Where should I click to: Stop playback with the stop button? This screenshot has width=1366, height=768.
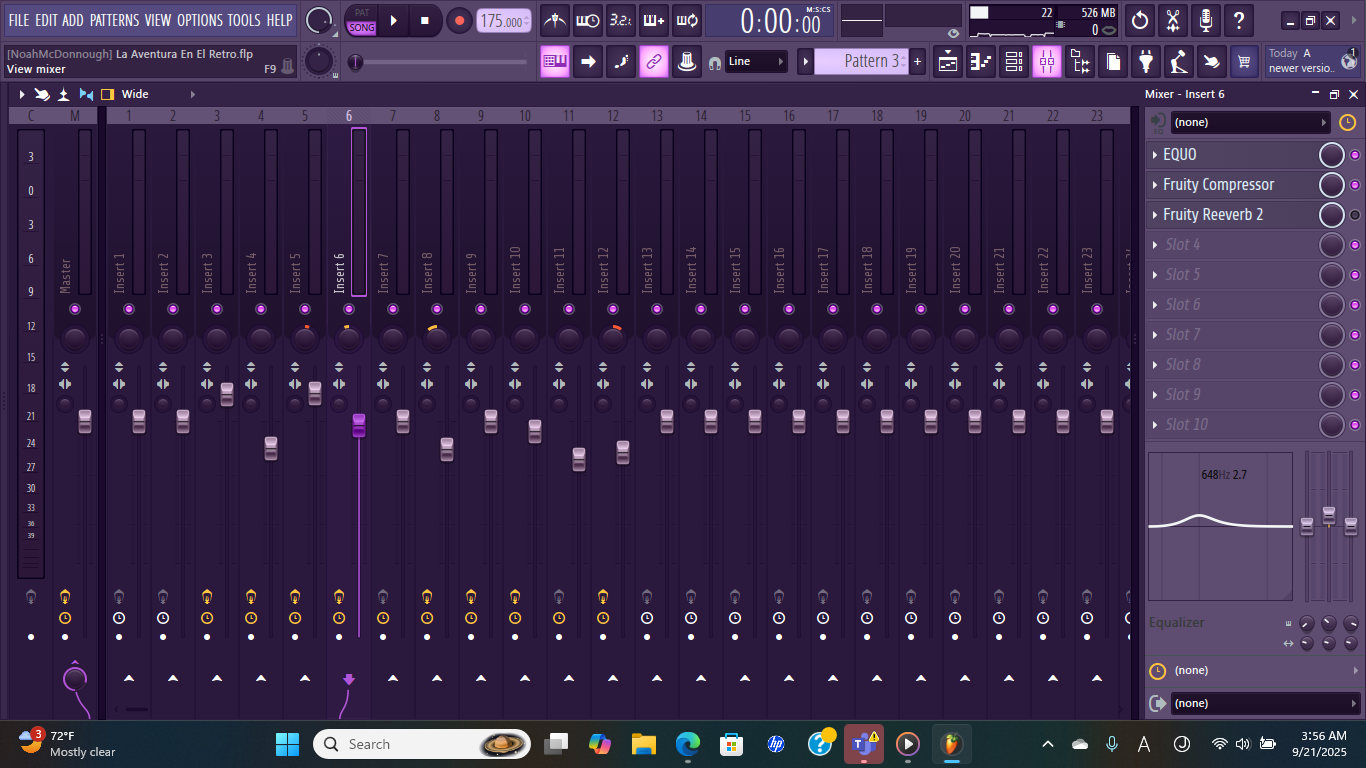pos(425,20)
